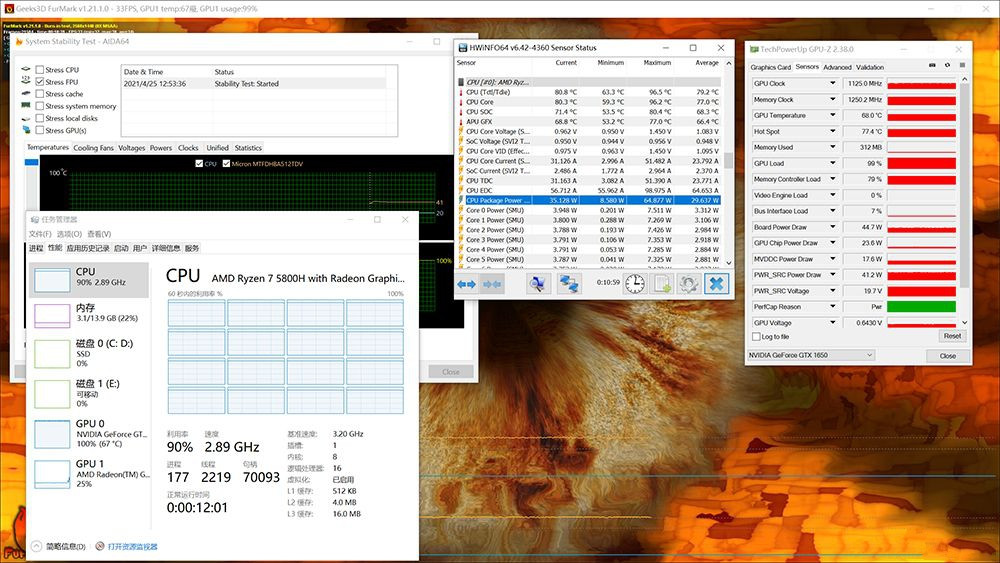Click the red GPU Temperature graph bar
Screen dimensions: 1000x563
tap(922, 115)
